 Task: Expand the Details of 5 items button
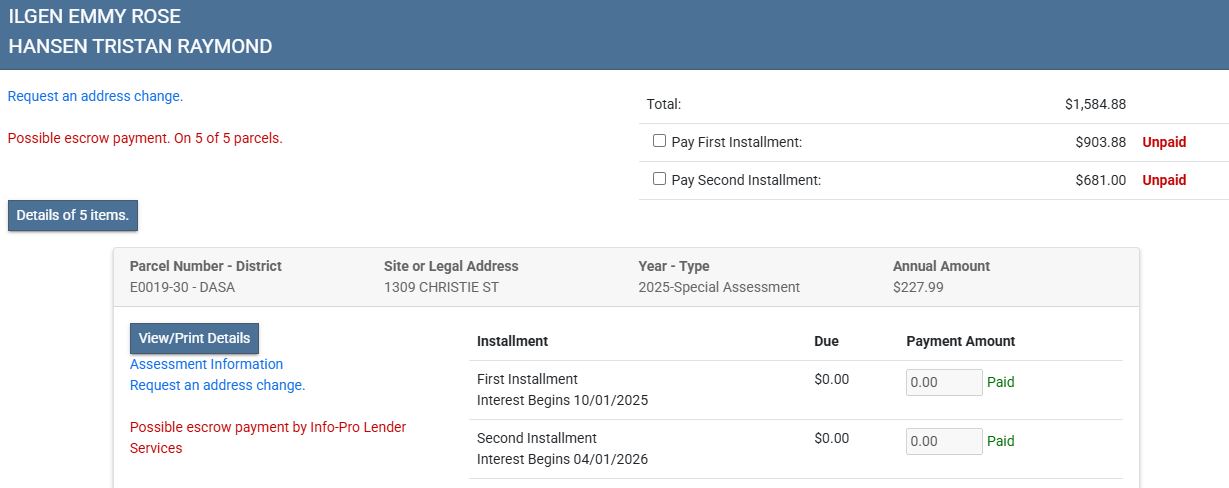[x=73, y=215]
